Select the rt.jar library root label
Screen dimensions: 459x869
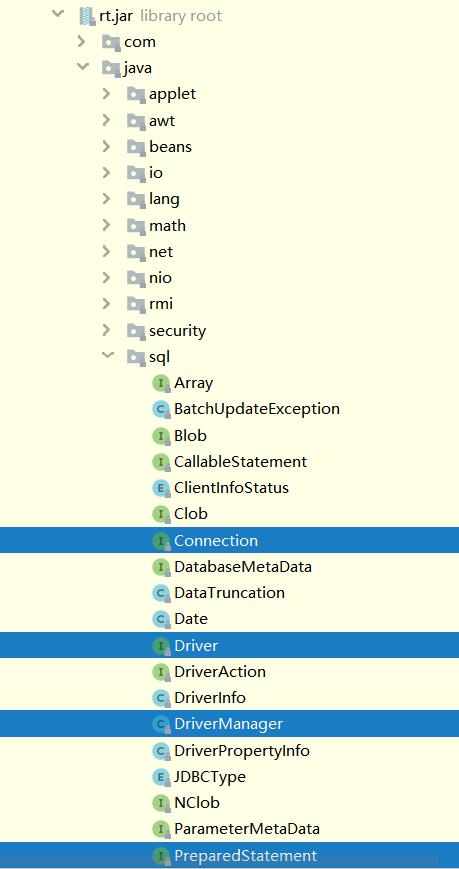point(160,15)
